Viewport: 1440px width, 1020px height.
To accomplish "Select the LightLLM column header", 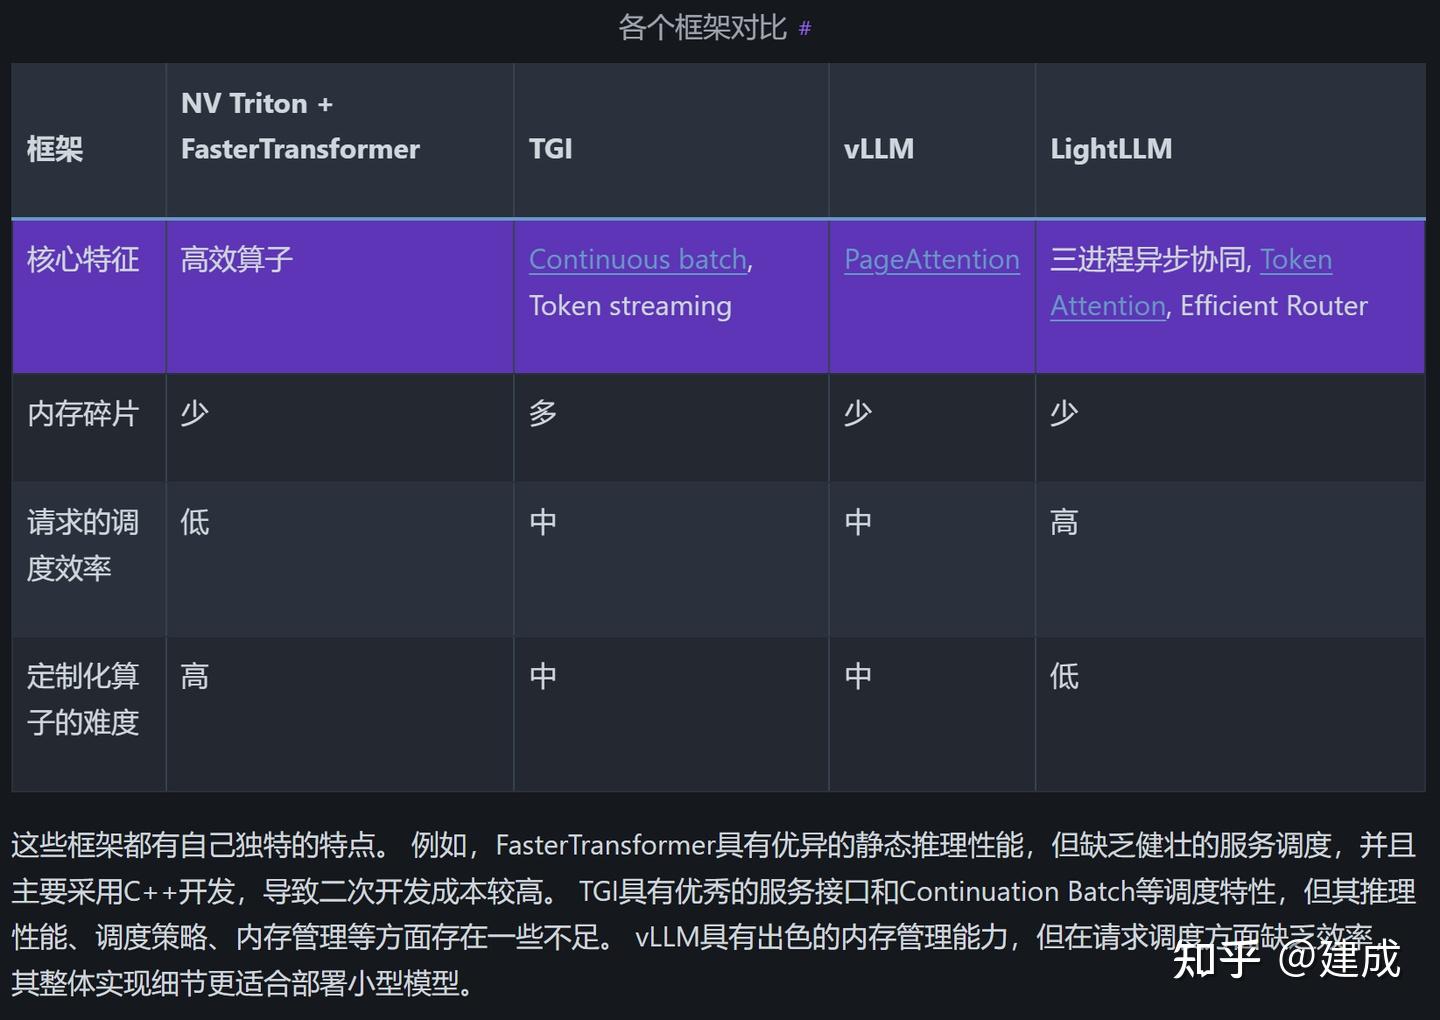I will point(1111,148).
